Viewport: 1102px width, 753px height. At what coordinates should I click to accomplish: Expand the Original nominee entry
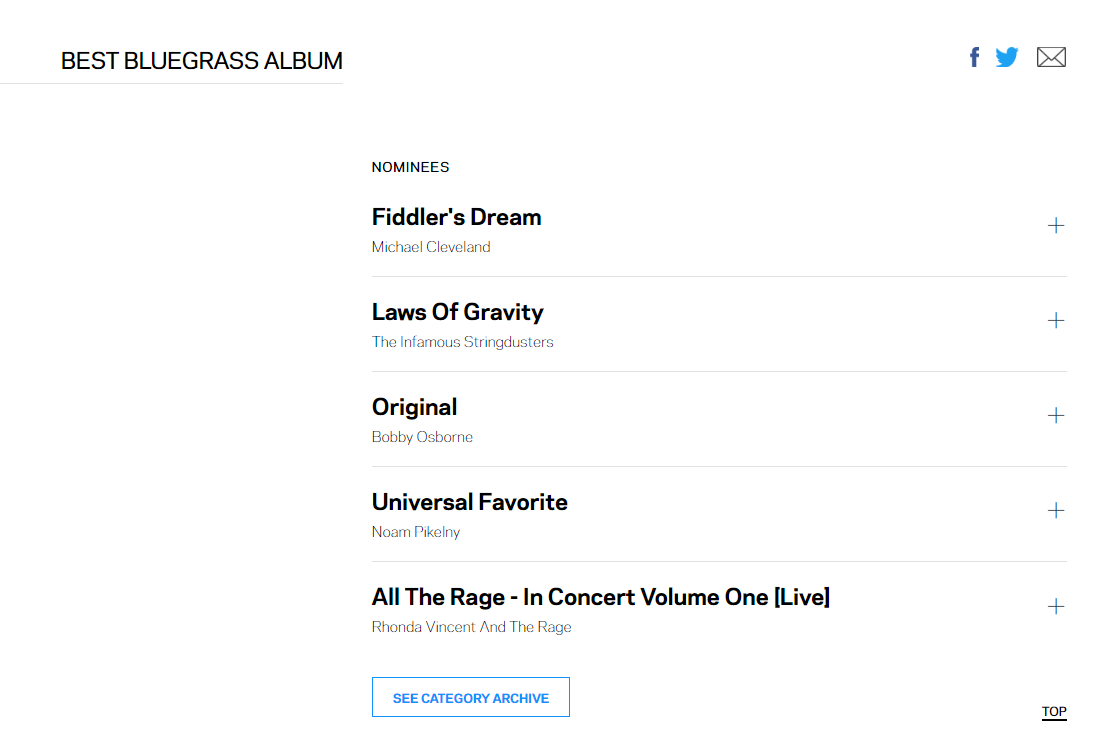(1055, 416)
